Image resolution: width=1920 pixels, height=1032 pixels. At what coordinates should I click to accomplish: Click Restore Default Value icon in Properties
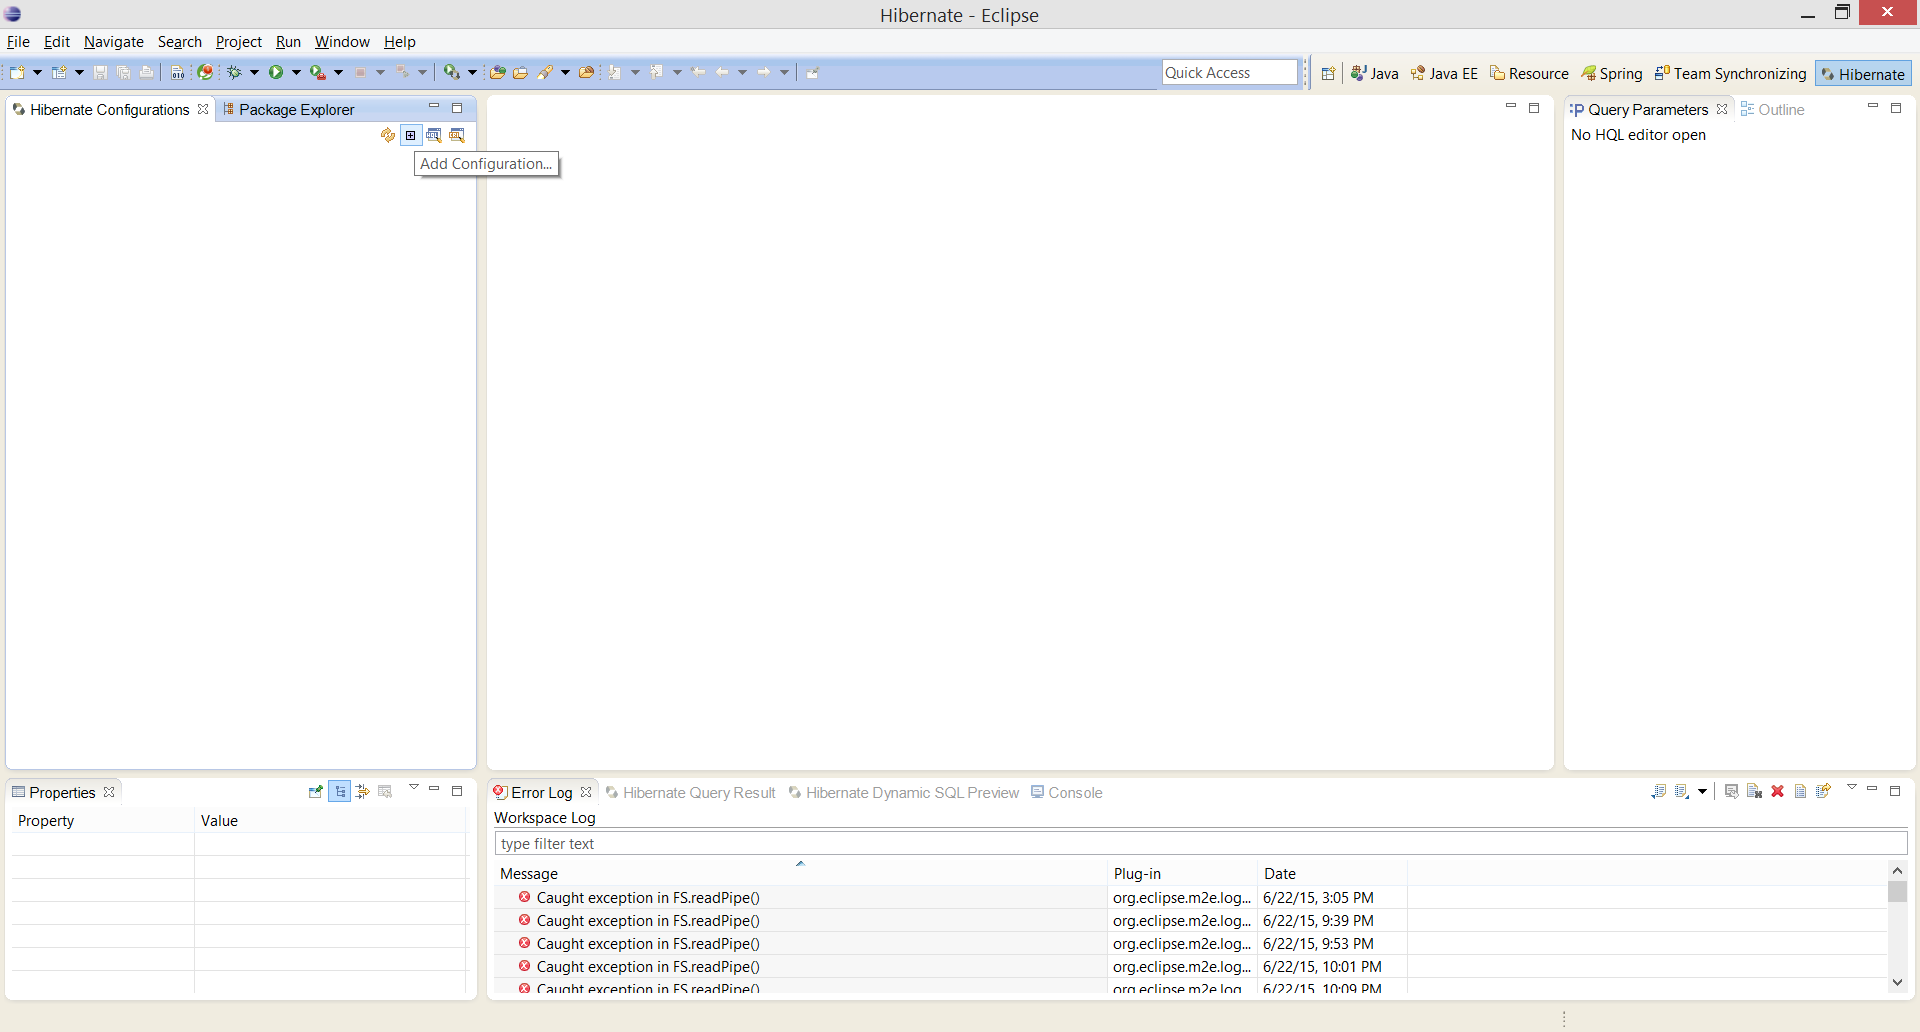coord(385,791)
